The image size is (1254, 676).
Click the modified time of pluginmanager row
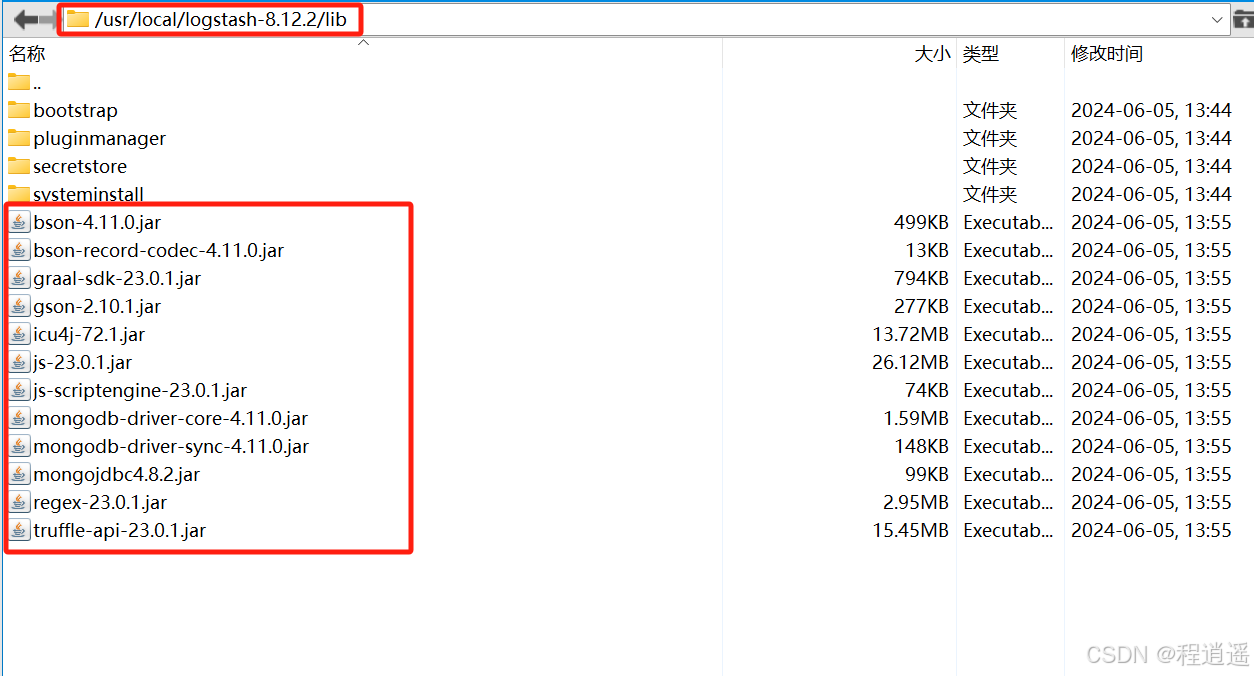[1151, 138]
